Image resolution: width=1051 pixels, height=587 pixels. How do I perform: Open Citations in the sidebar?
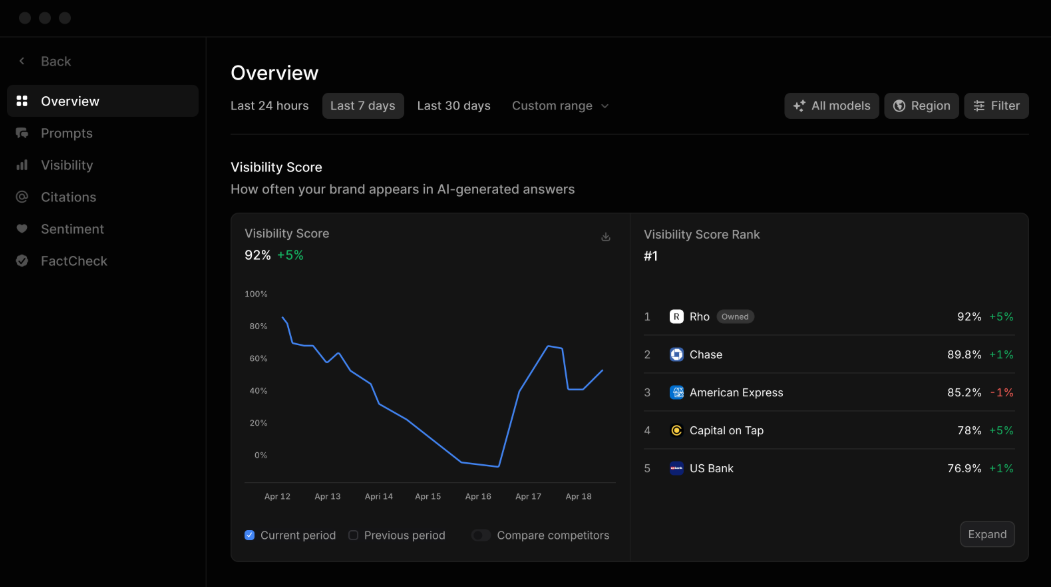point(103,197)
